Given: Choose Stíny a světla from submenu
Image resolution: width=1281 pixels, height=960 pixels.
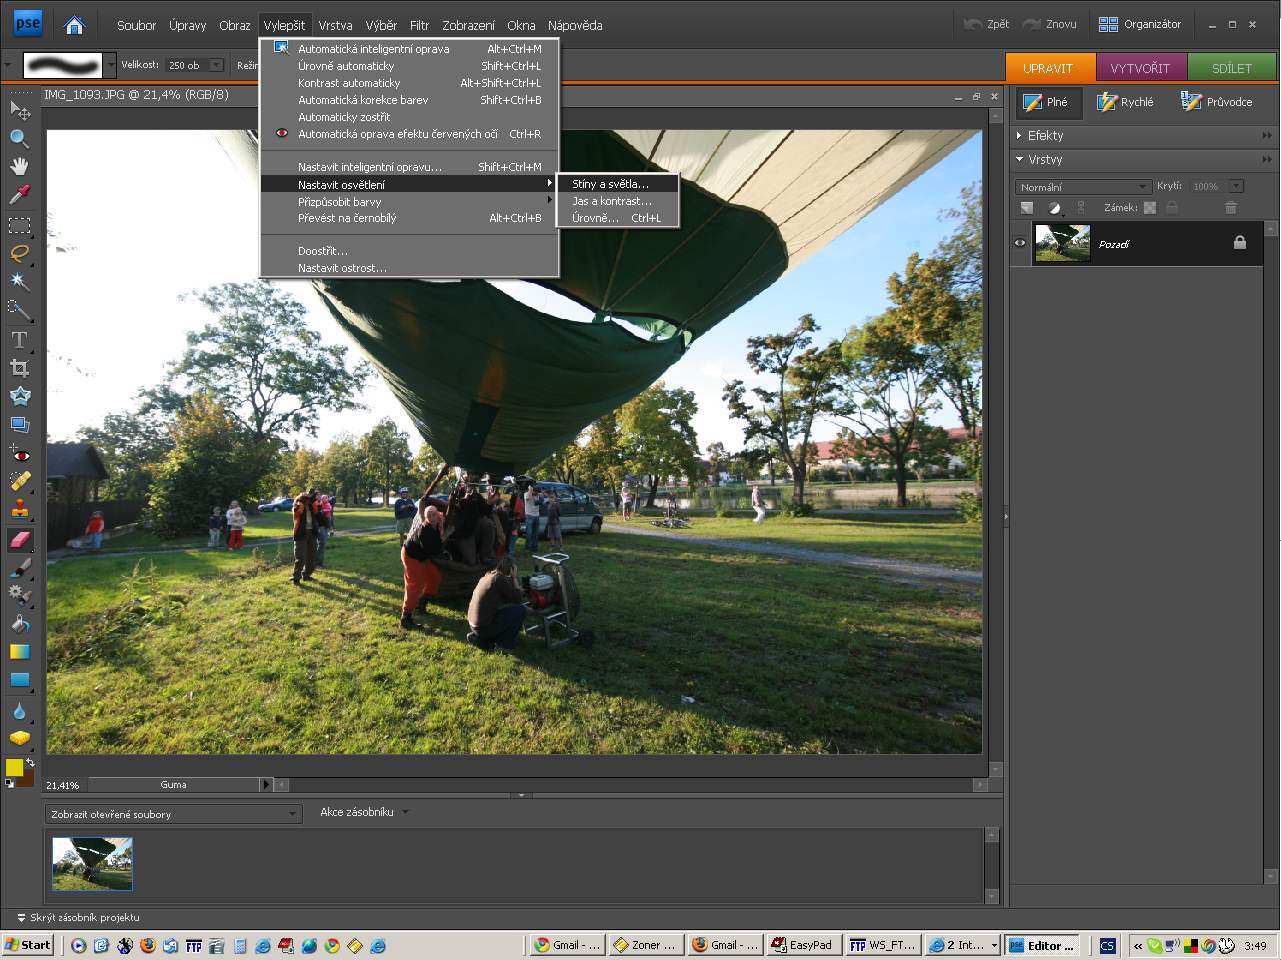Looking at the screenshot, I should coord(610,184).
